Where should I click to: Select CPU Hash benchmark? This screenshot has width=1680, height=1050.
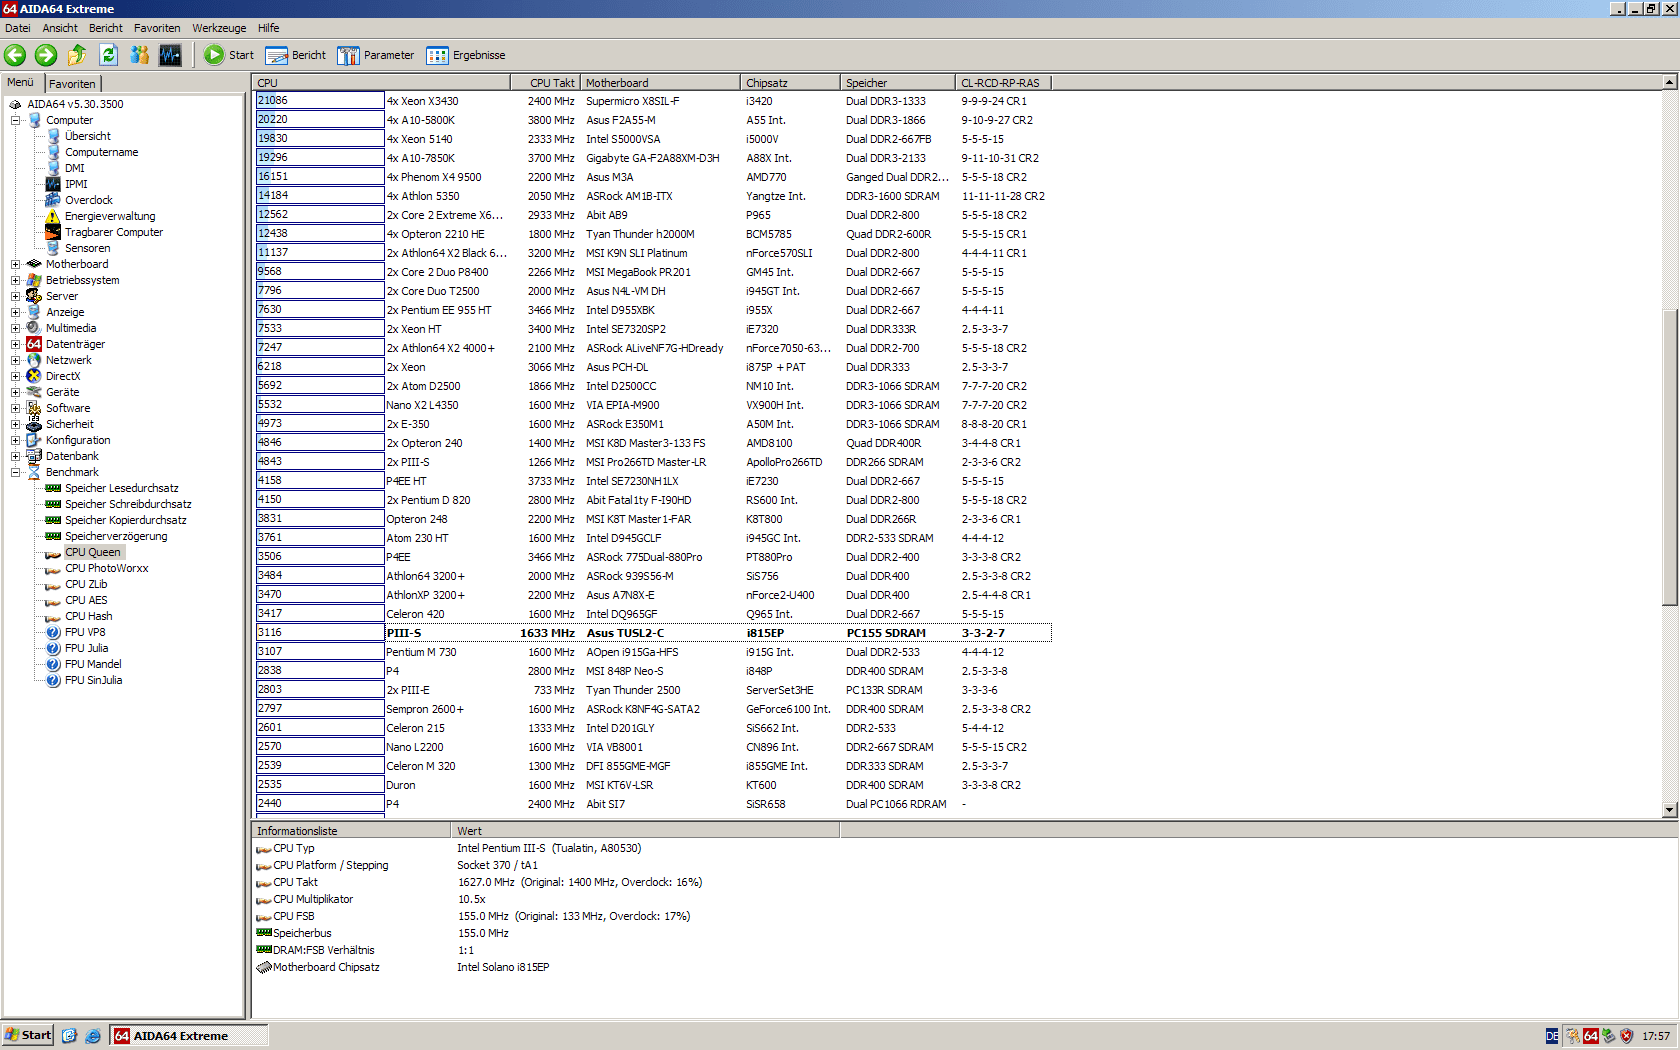point(89,616)
